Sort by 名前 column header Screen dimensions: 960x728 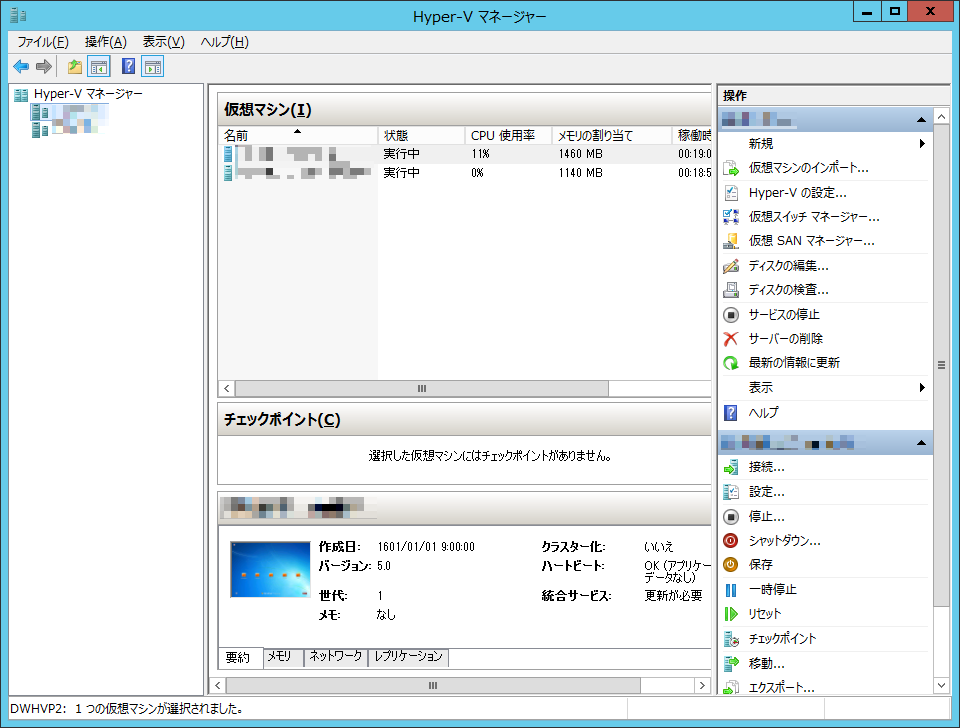coord(298,135)
